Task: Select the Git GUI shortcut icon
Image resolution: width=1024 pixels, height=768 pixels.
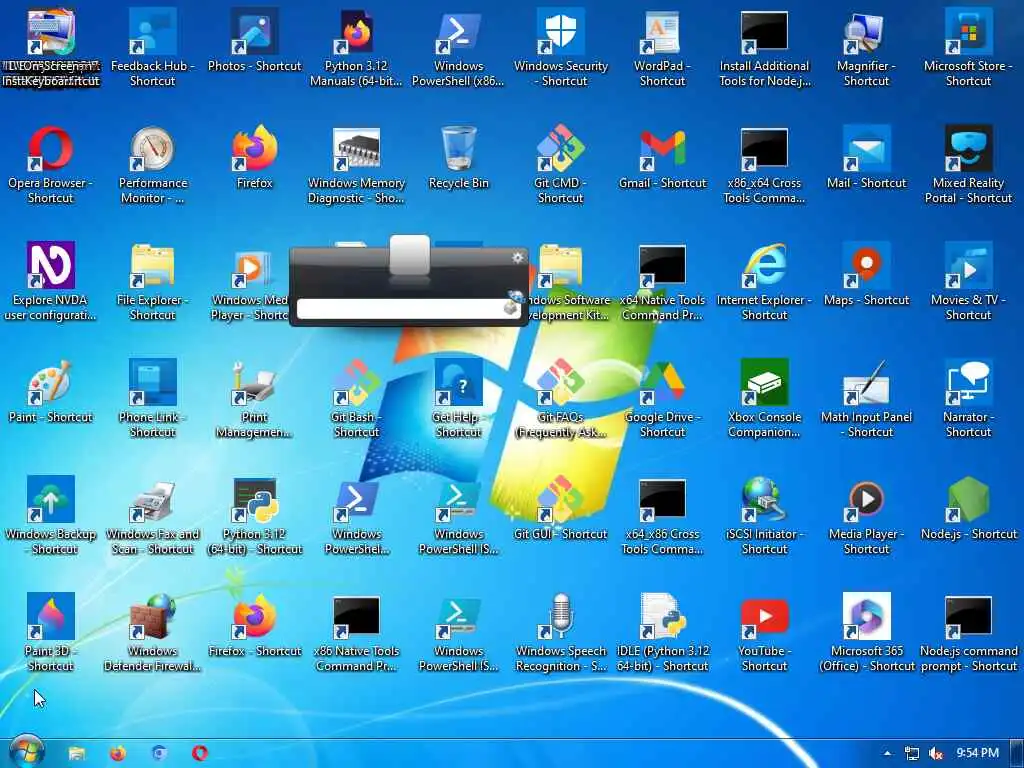Action: click(560, 509)
